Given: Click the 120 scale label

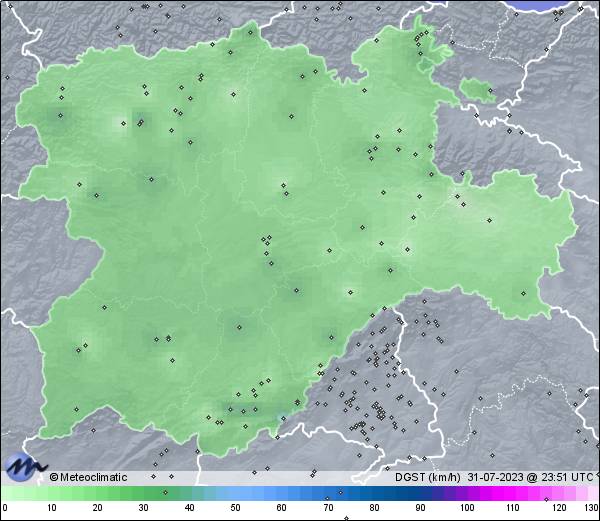Looking at the screenshot, I should (559, 508).
